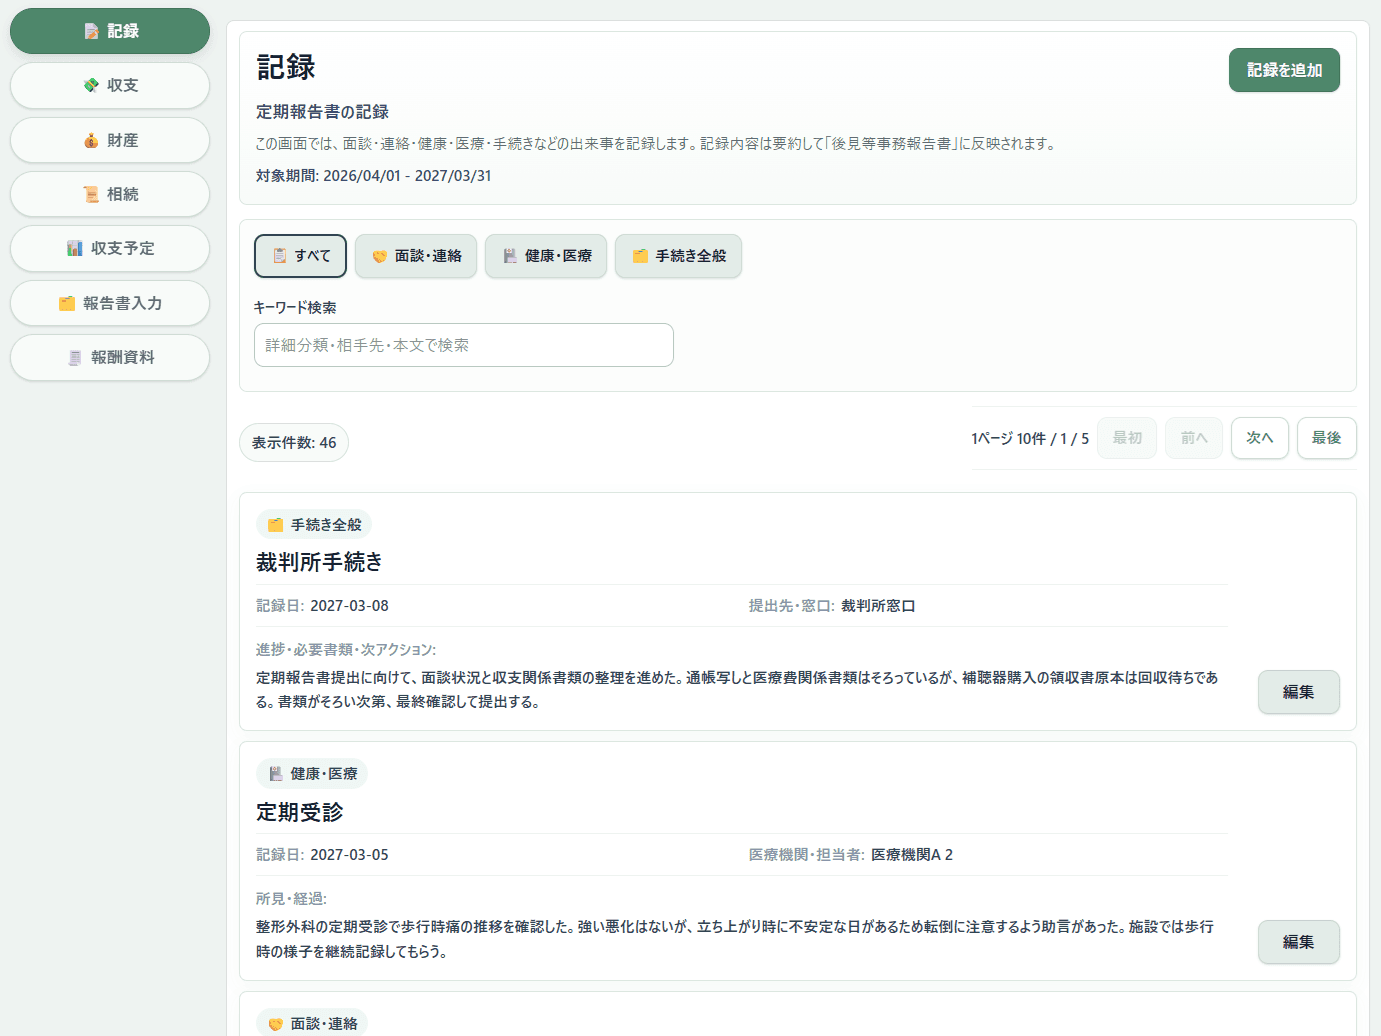Focus the キーワード検索 input field

(x=464, y=345)
